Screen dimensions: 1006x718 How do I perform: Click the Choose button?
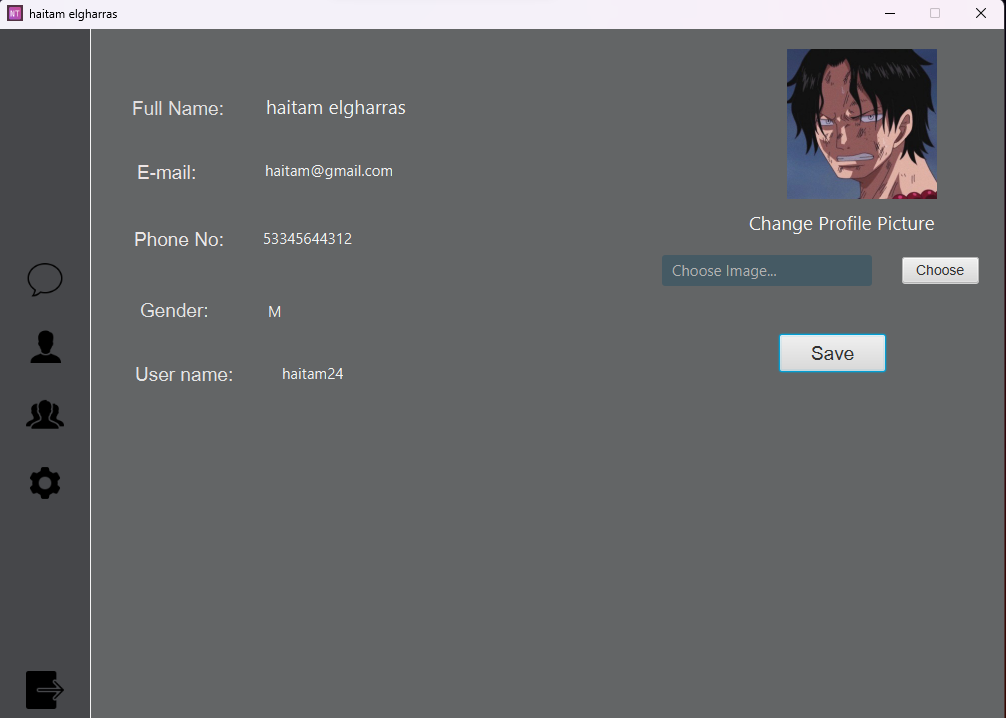[x=940, y=270]
